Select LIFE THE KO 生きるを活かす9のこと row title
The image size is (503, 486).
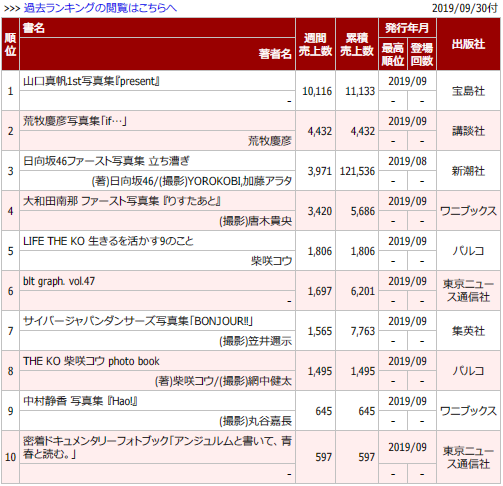pos(108,241)
